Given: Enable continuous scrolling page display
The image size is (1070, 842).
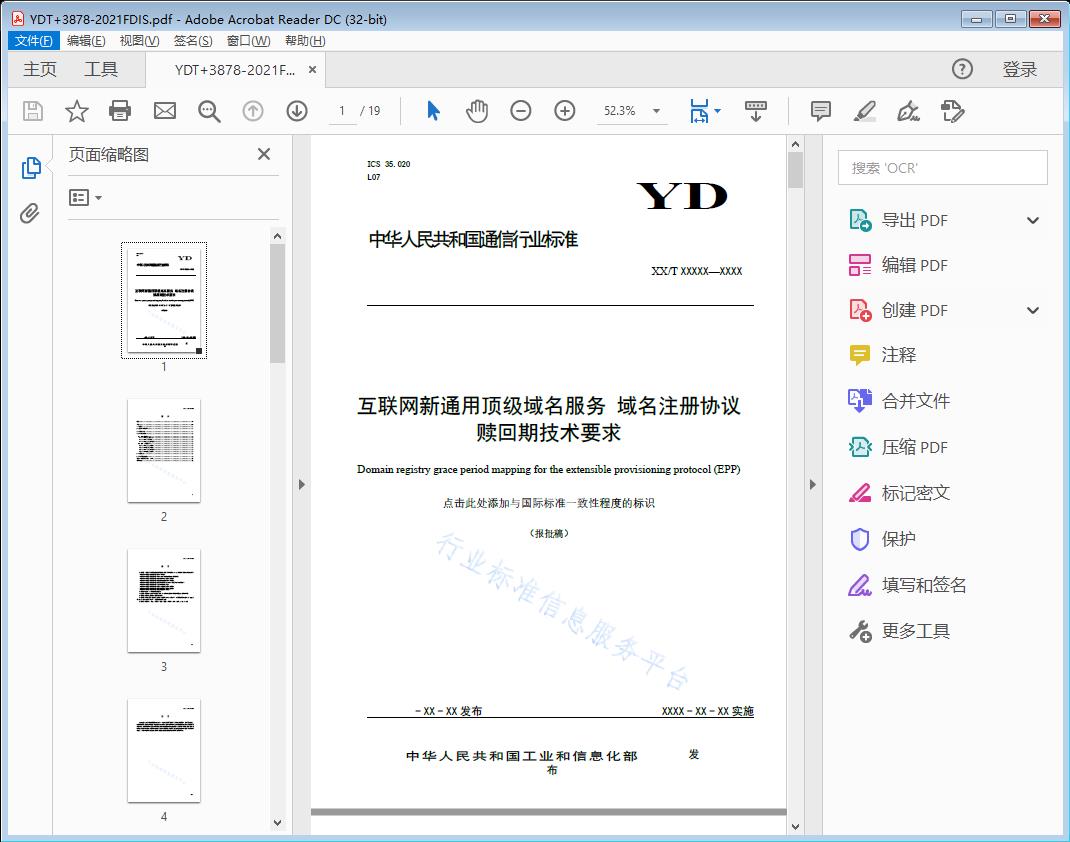Looking at the screenshot, I should [755, 111].
